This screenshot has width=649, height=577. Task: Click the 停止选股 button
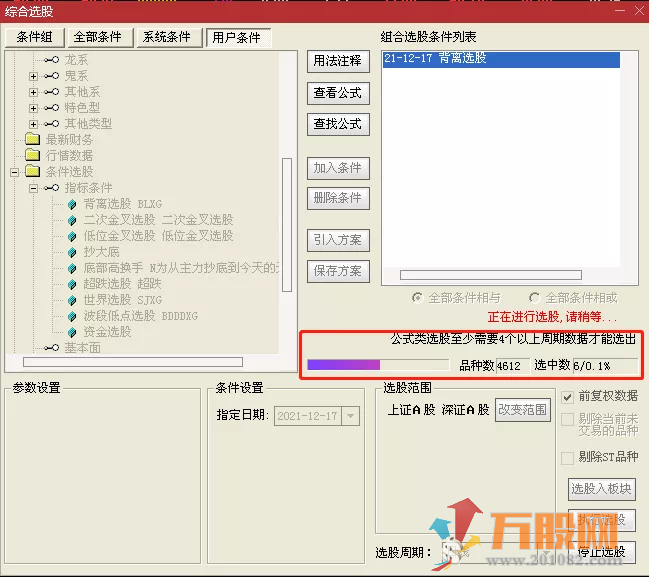(601, 552)
